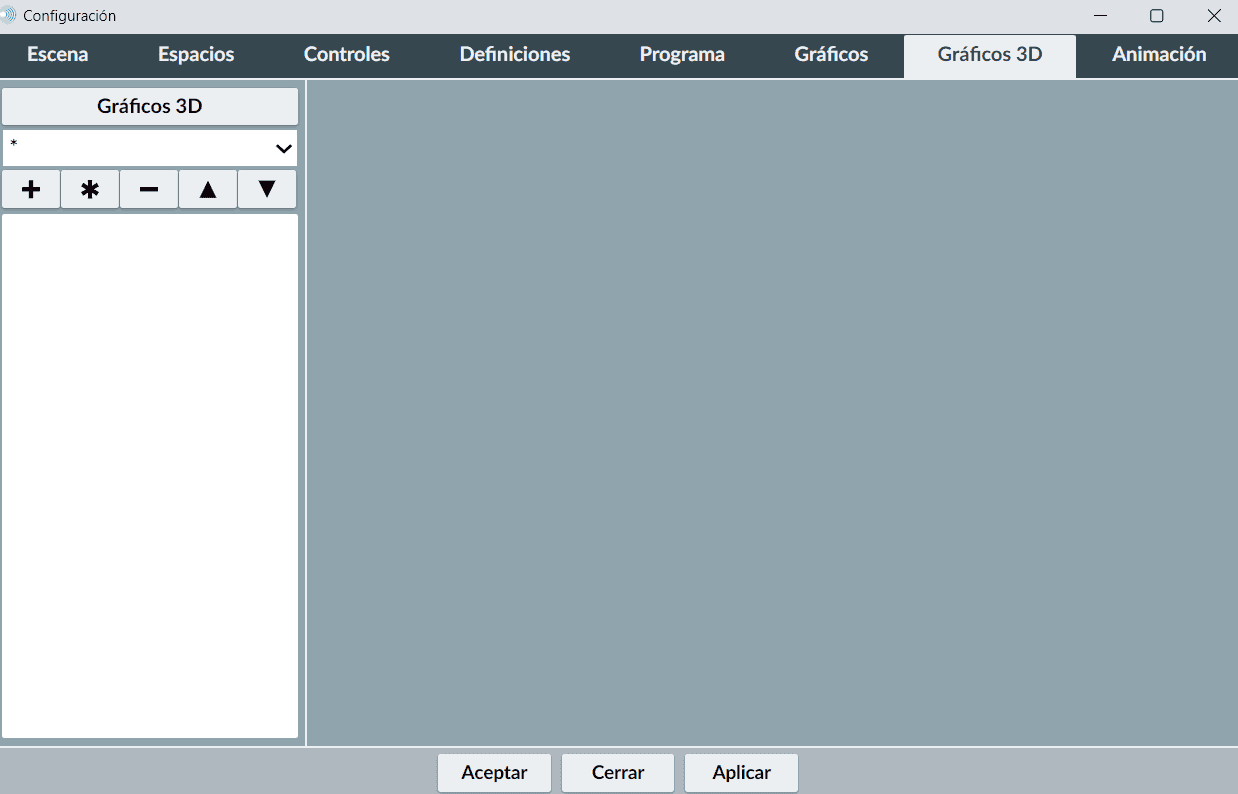Click inside the empty graphics list box
The image size is (1238, 794).
[x=150, y=475]
